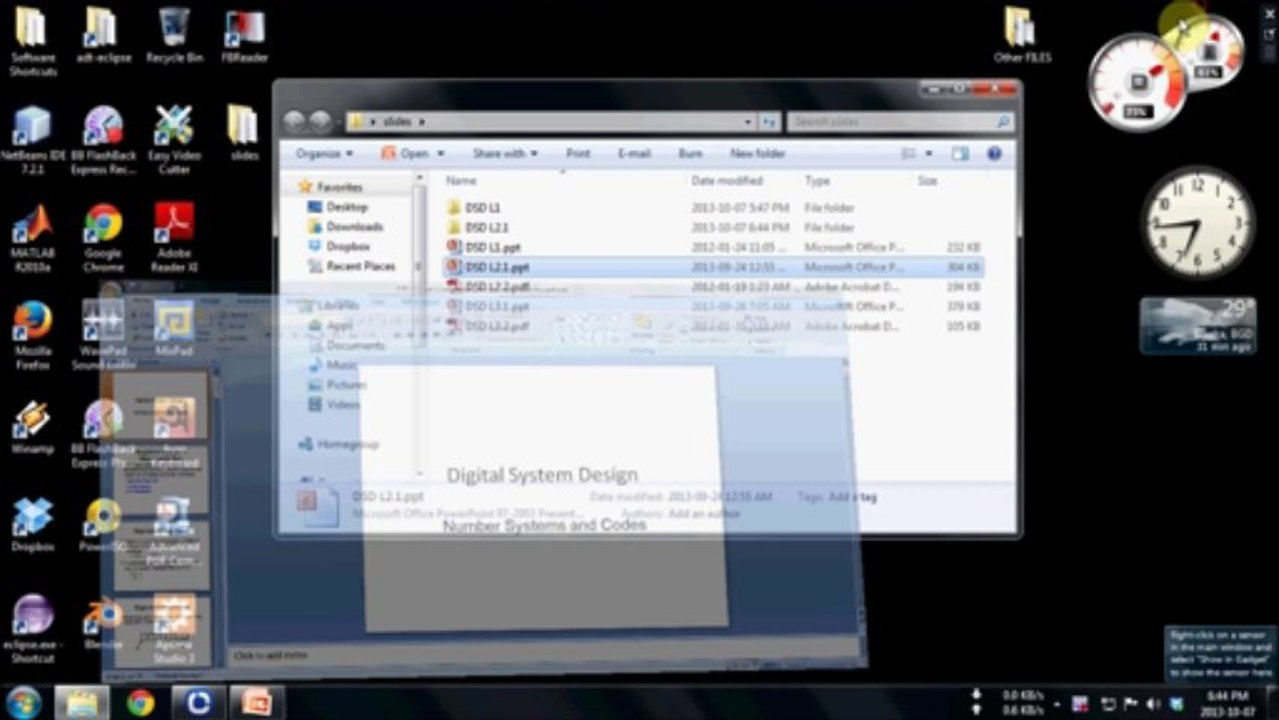1279x720 pixels.
Task: Launch Easy Video Cutter shortcut
Action: [174, 139]
